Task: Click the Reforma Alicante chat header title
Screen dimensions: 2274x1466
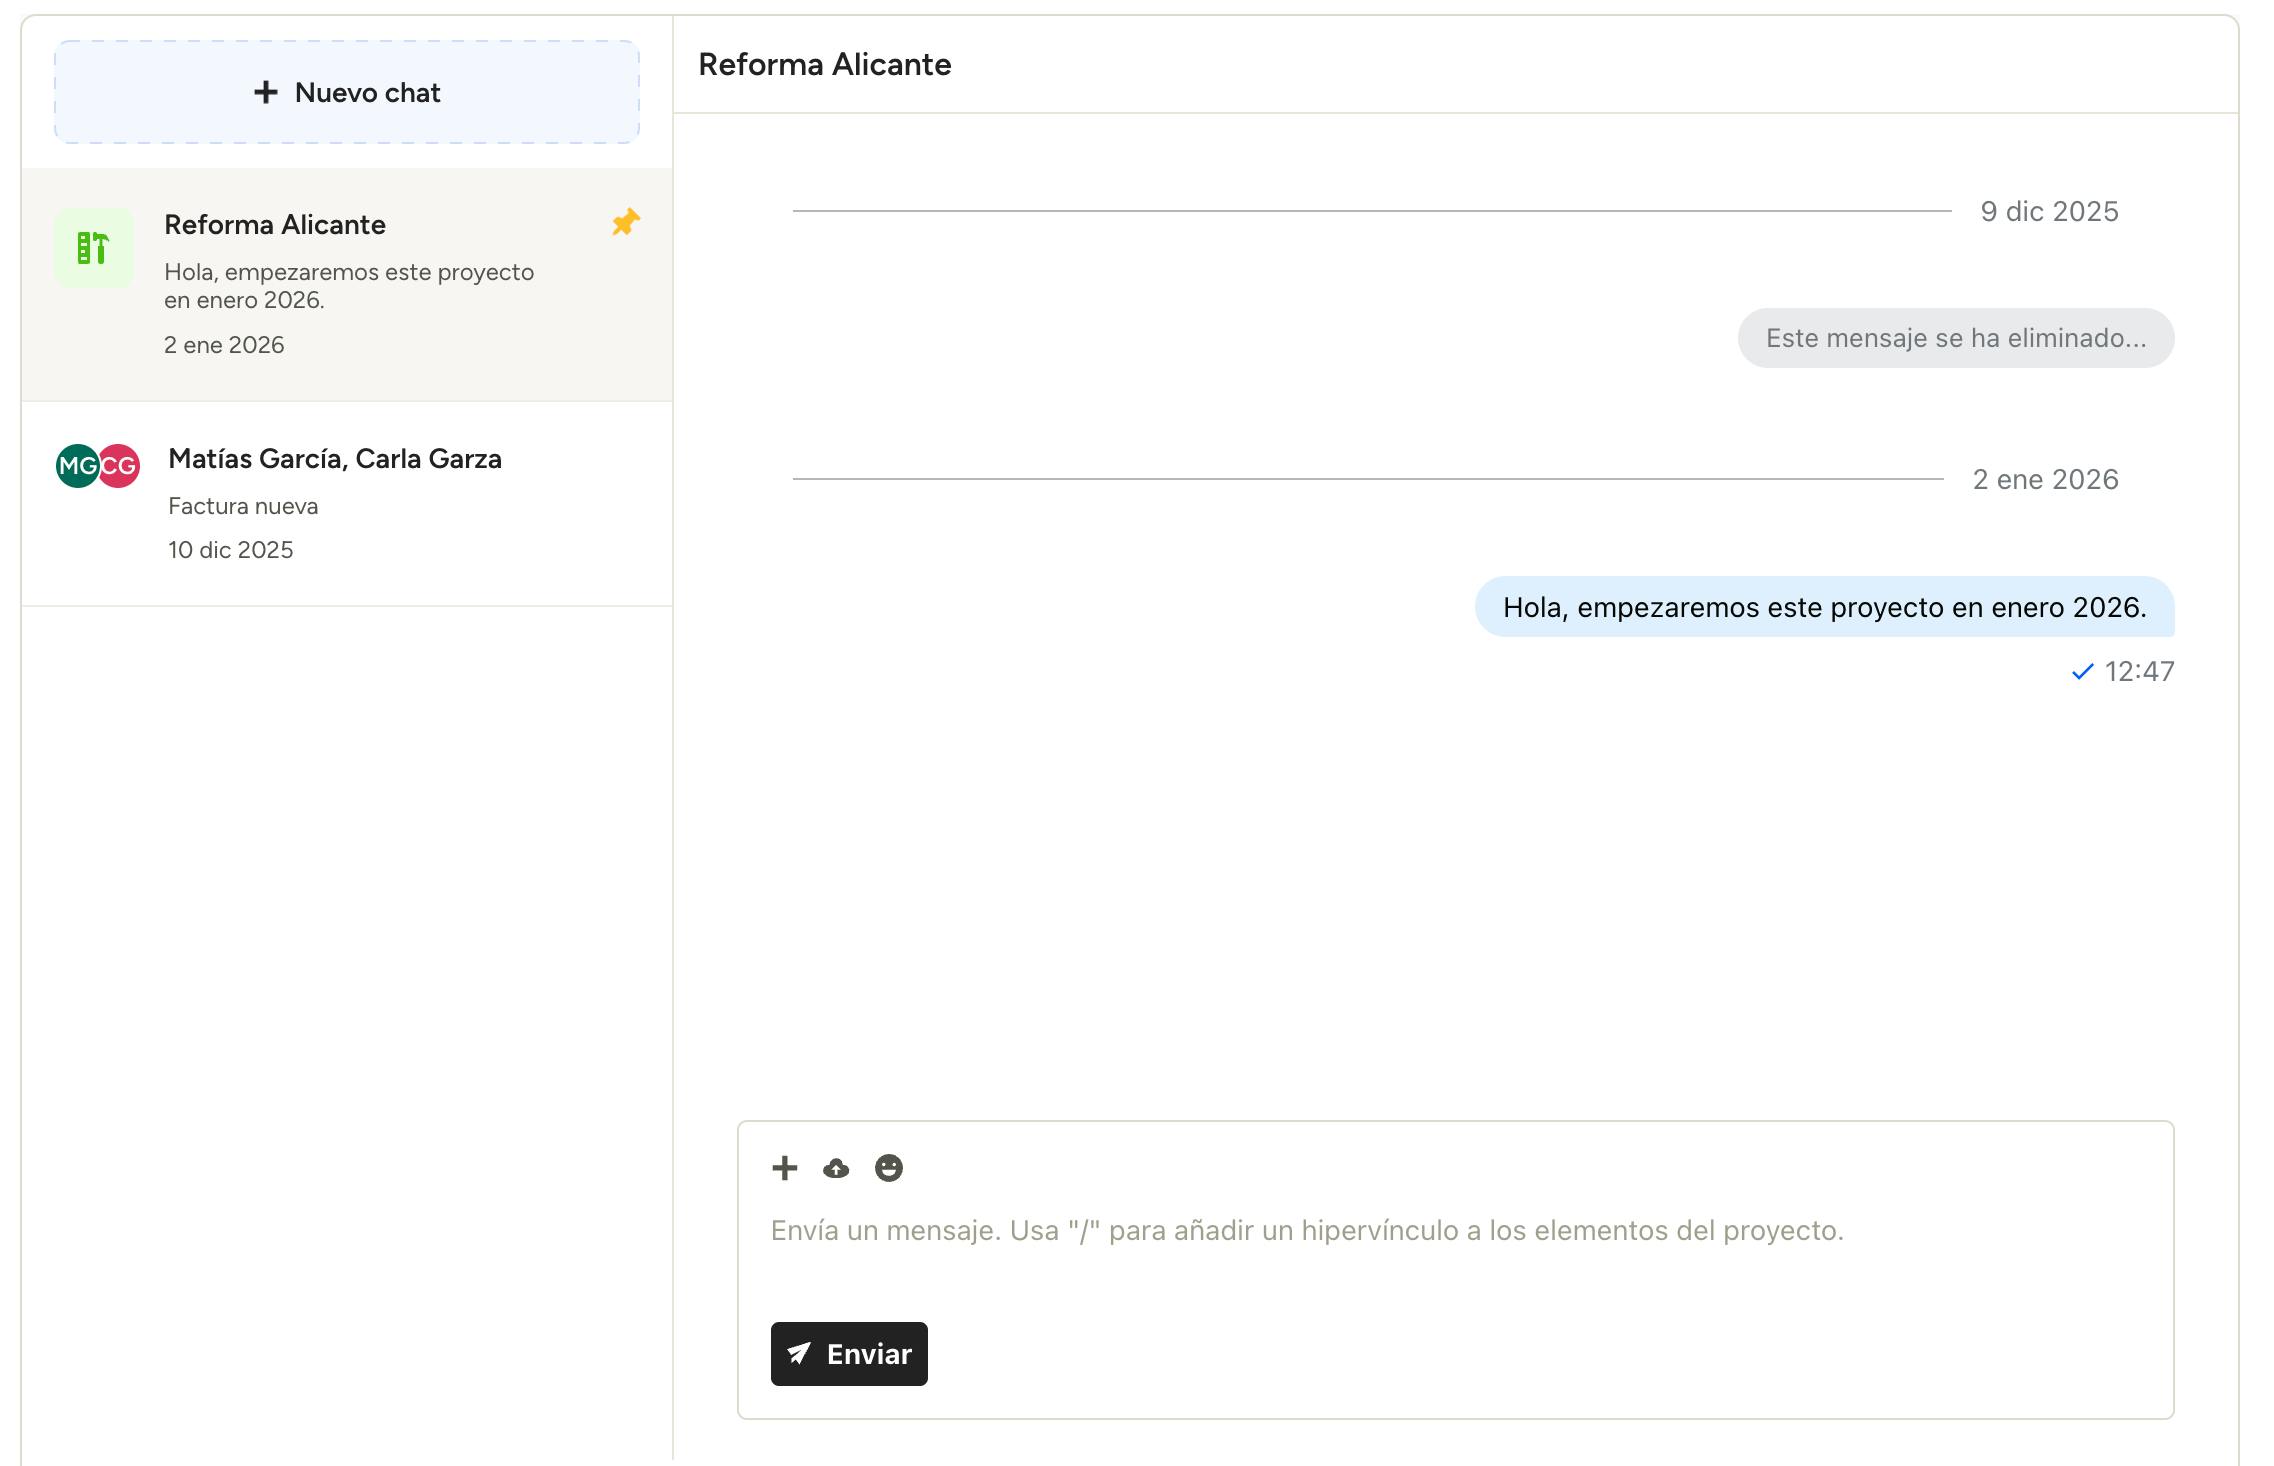Action: click(824, 65)
